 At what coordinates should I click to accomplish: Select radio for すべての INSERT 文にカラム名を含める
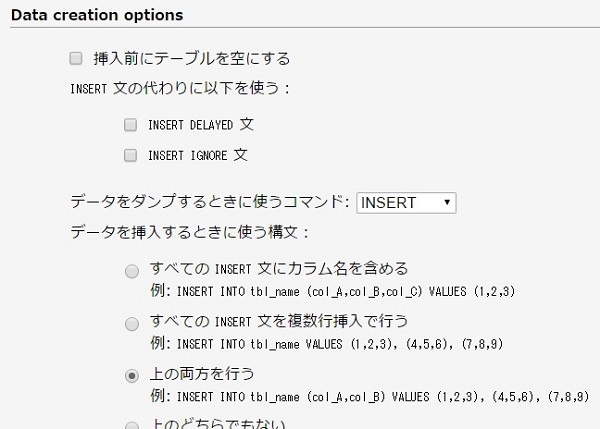click(x=132, y=271)
